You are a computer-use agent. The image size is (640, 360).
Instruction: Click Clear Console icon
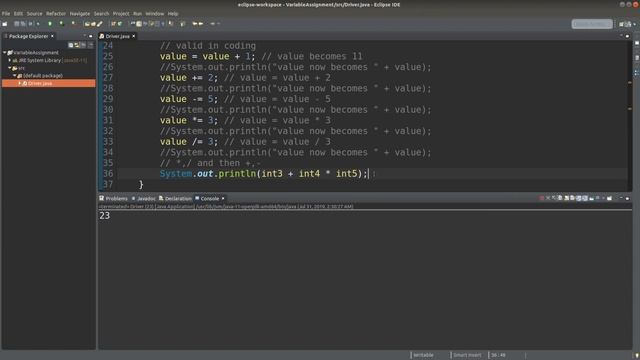560,198
